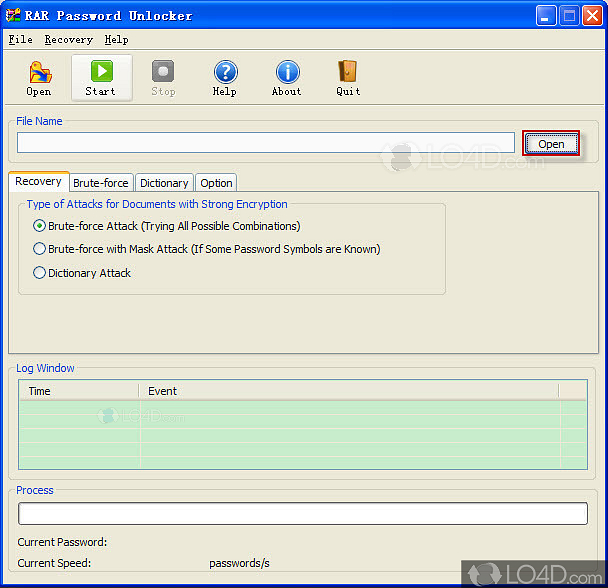Click 'Type of Attacks for Documents' heading

tap(157, 204)
